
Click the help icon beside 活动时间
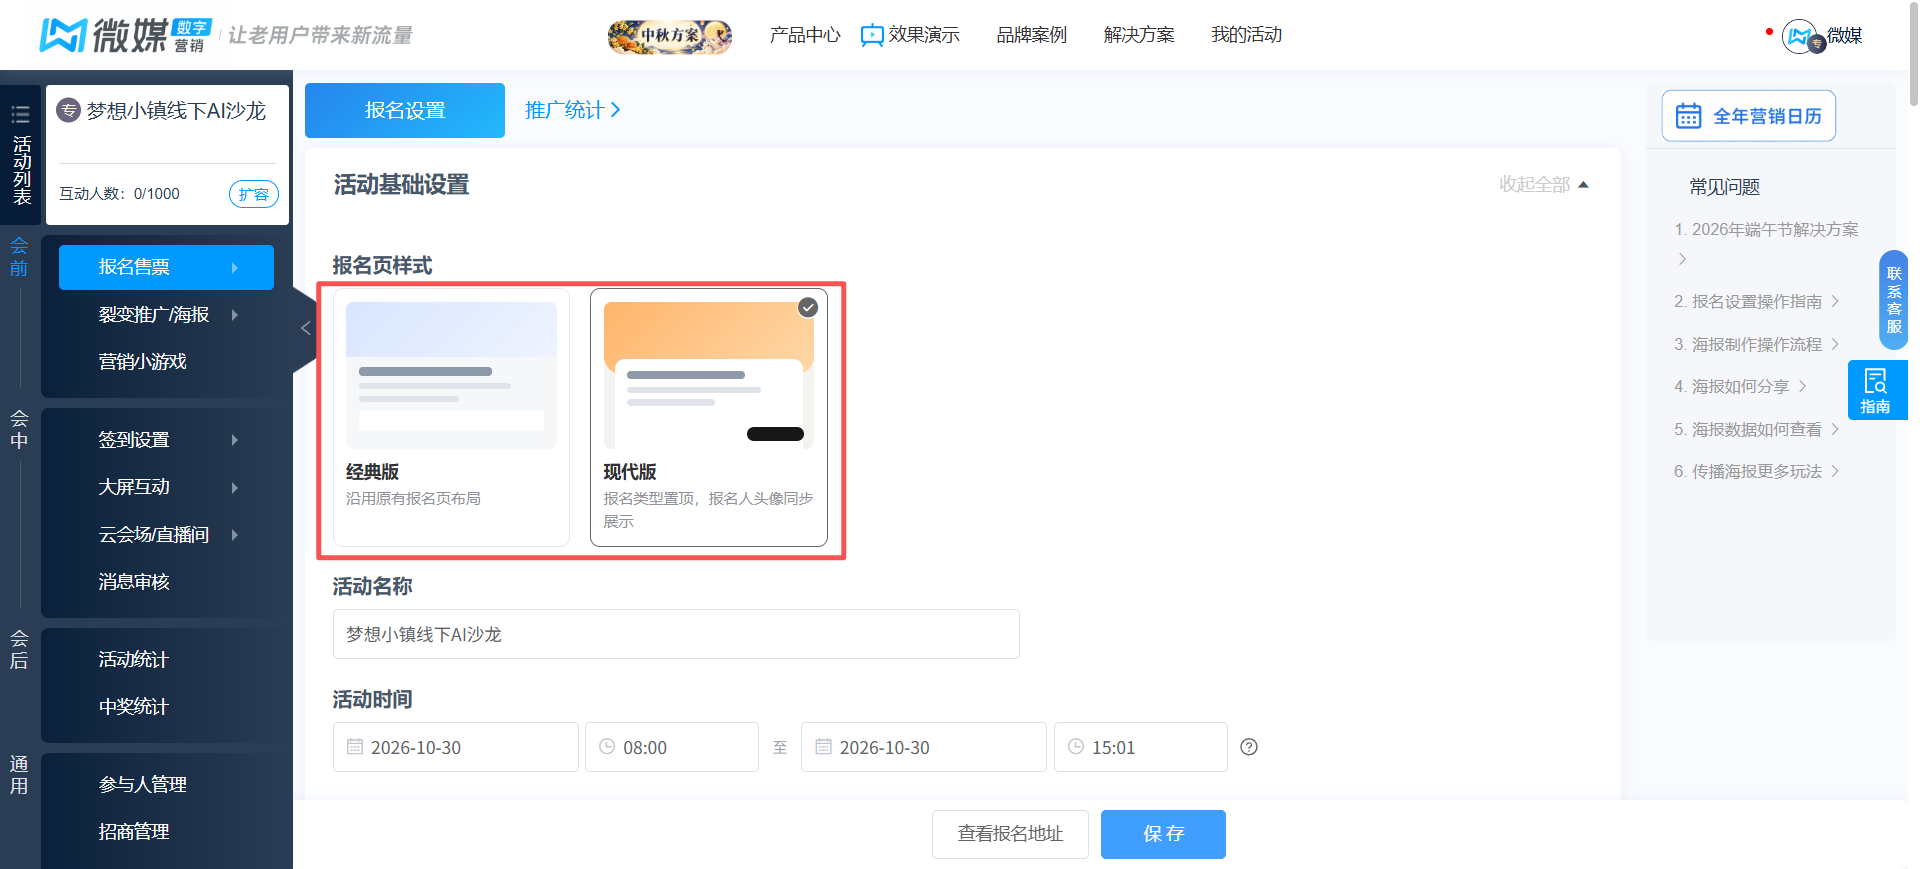pyautogui.click(x=1249, y=747)
